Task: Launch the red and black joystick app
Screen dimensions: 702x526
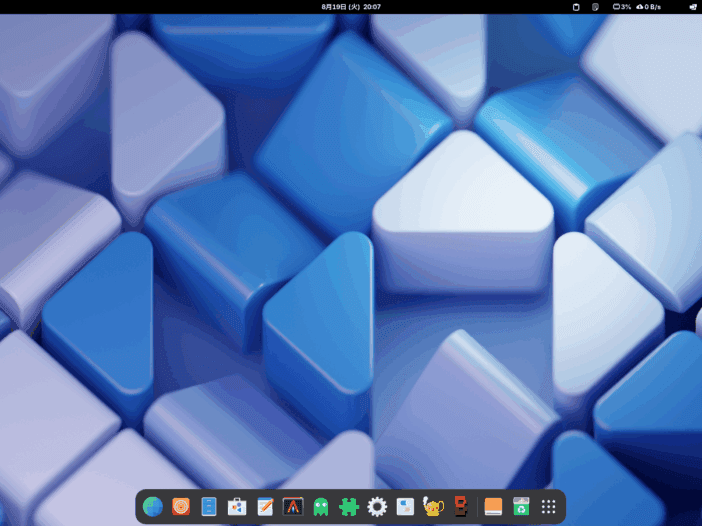Action: pos(461,507)
